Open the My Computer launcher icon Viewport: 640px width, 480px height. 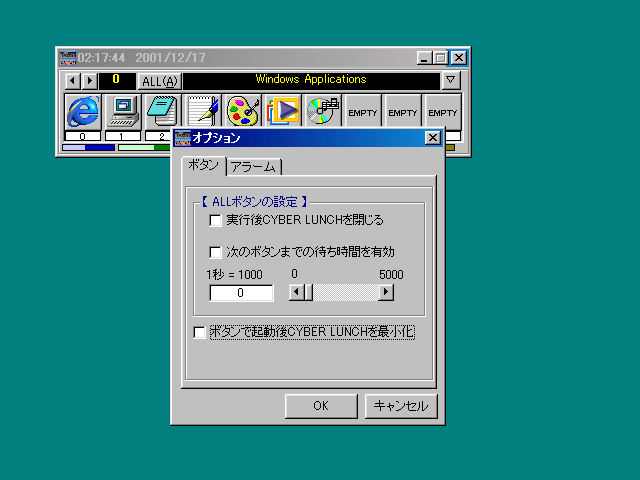[123, 111]
